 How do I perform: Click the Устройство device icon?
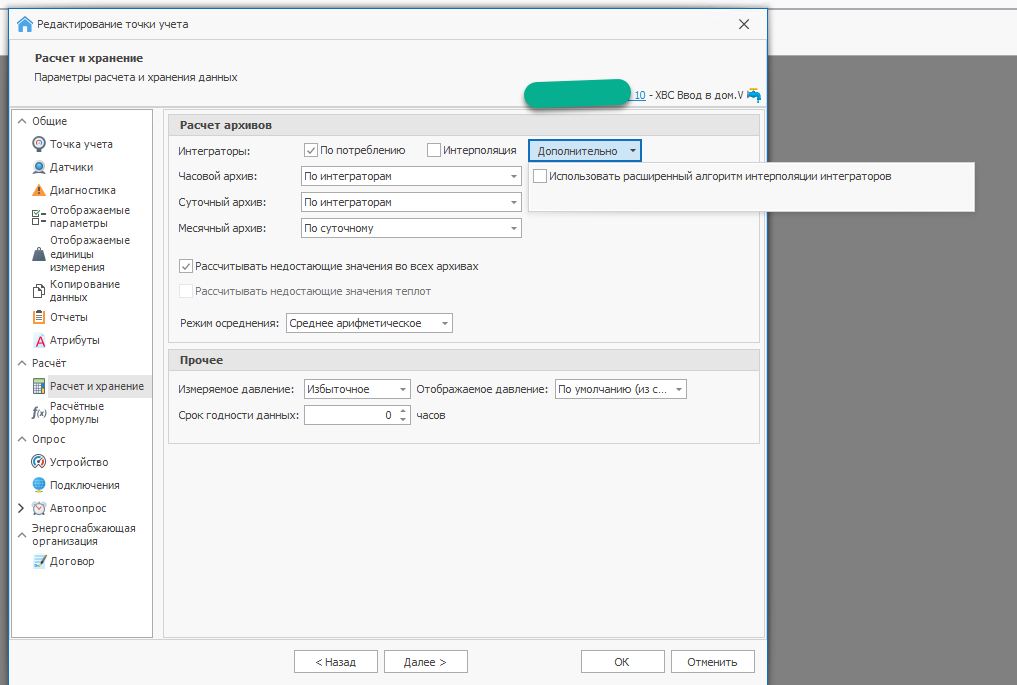[39, 462]
